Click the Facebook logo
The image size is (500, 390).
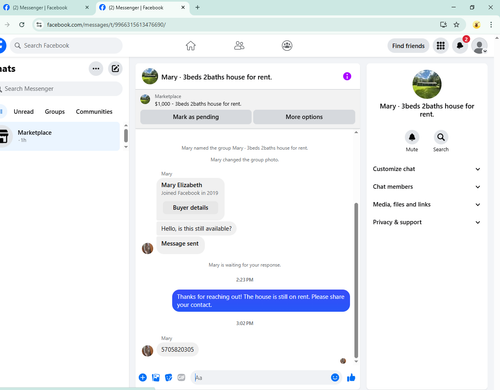pos(2,46)
